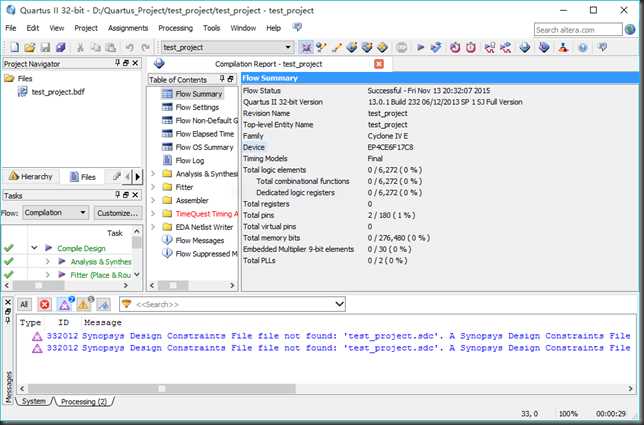Click the Flow Messages info icon
Screen dimensions: 644x425
(167, 240)
